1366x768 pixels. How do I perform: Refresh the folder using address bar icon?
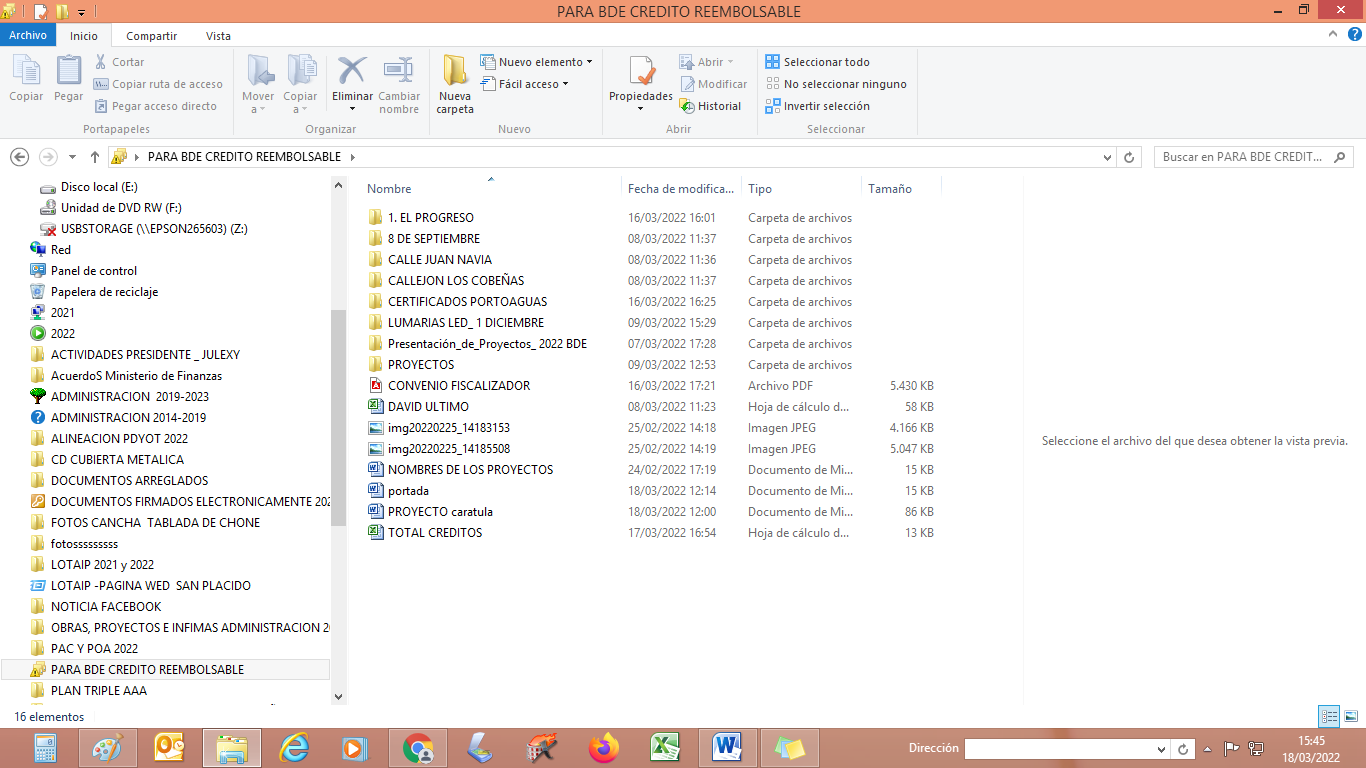(1130, 157)
